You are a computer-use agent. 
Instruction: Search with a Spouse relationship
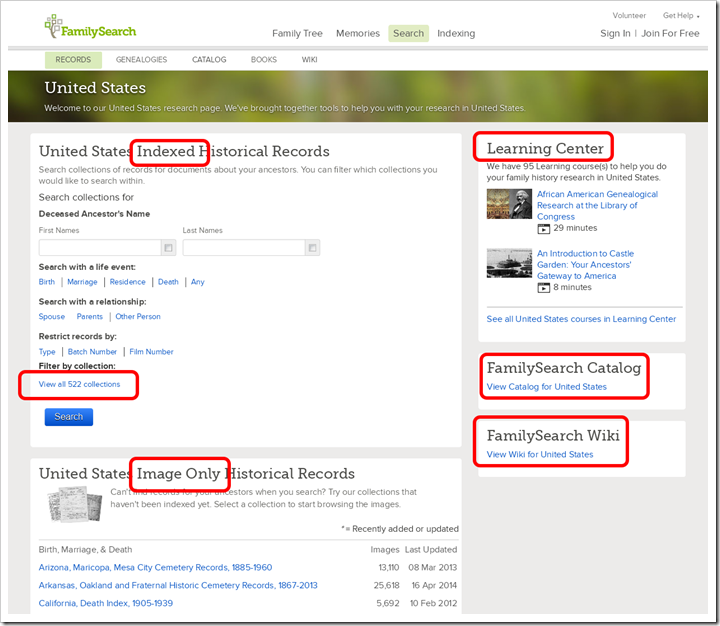click(x=51, y=316)
